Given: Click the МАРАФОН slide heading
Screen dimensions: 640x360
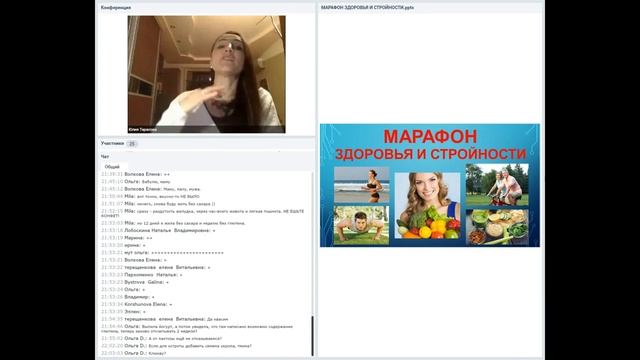Looking at the screenshot, I should point(430,136).
